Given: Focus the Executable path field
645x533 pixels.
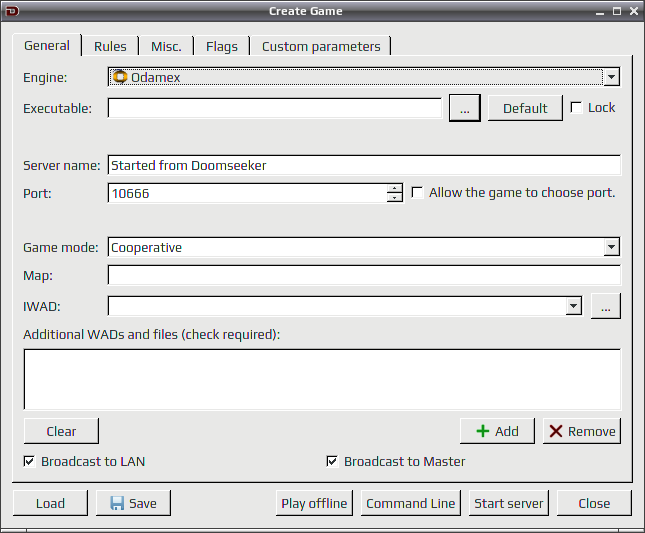Looking at the screenshot, I should 274,108.
